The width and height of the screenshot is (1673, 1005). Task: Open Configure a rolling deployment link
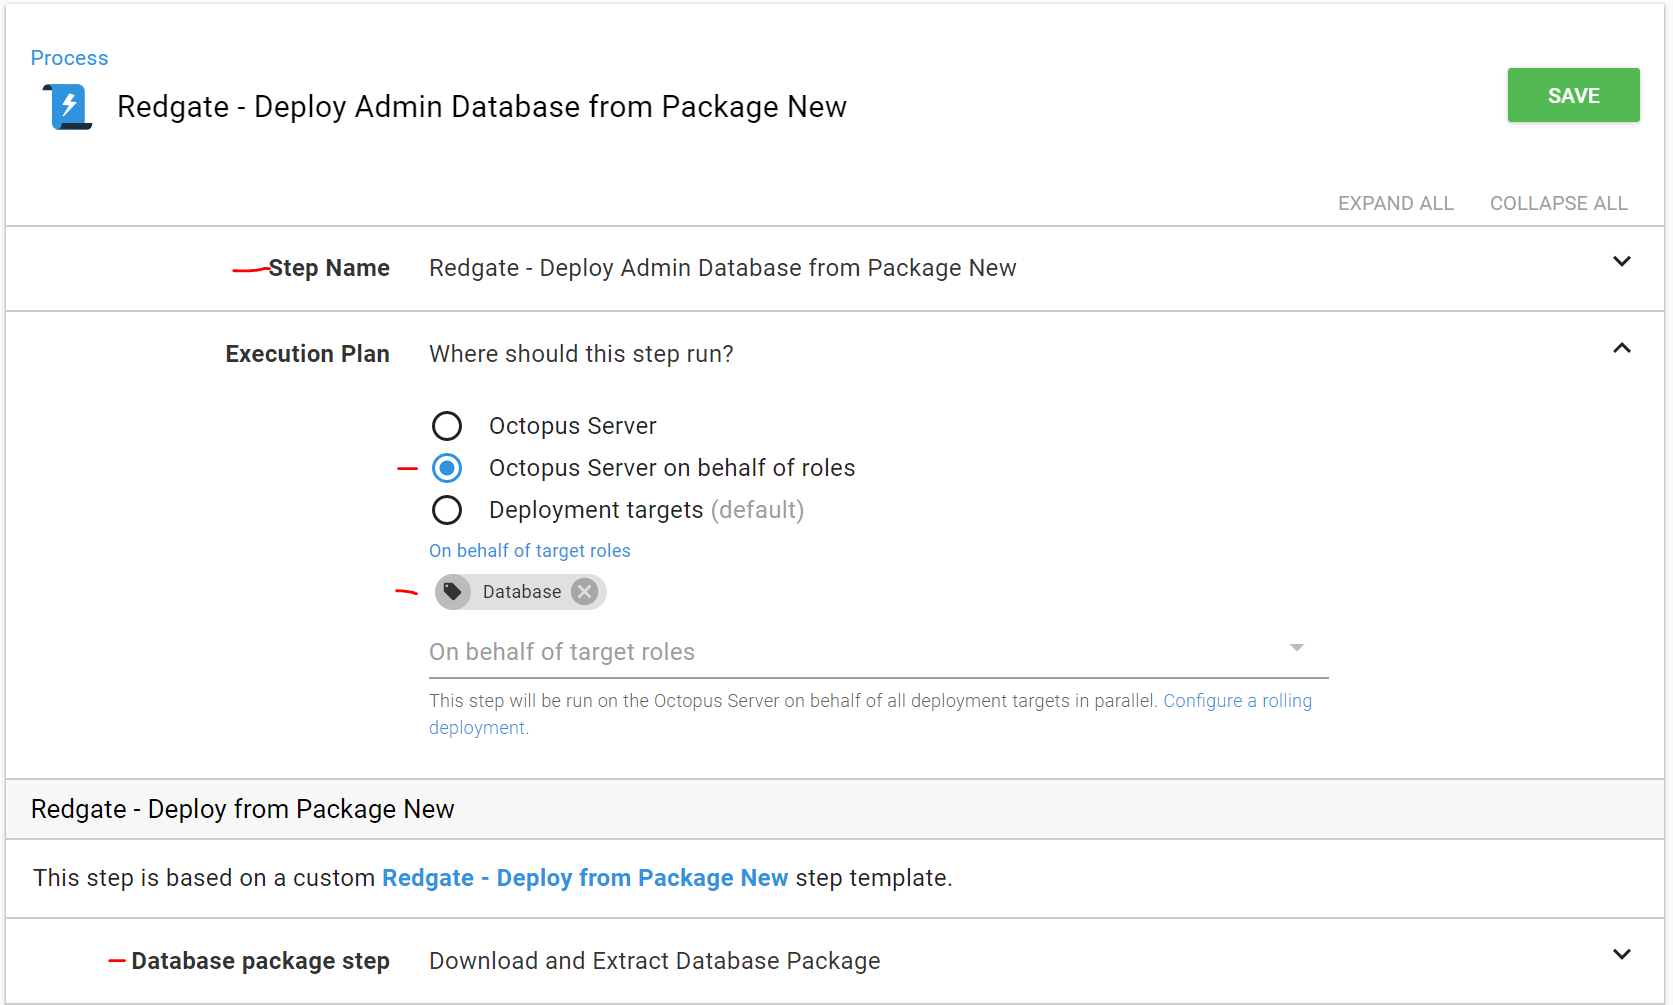click(1237, 701)
